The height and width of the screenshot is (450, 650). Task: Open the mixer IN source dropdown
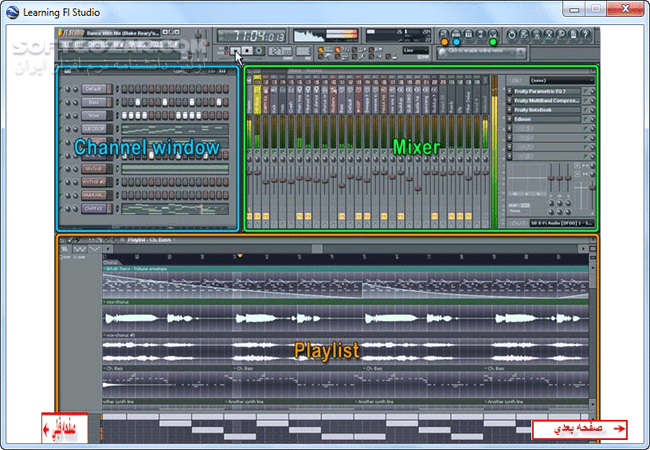tap(562, 80)
